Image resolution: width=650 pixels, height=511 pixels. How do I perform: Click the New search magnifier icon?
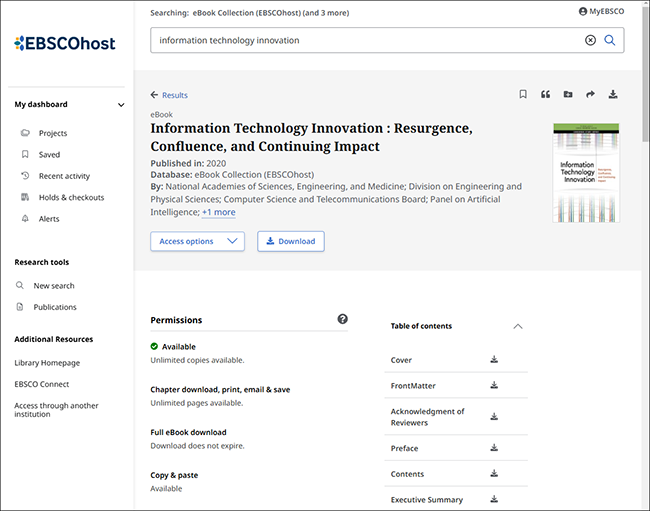[x=20, y=285]
